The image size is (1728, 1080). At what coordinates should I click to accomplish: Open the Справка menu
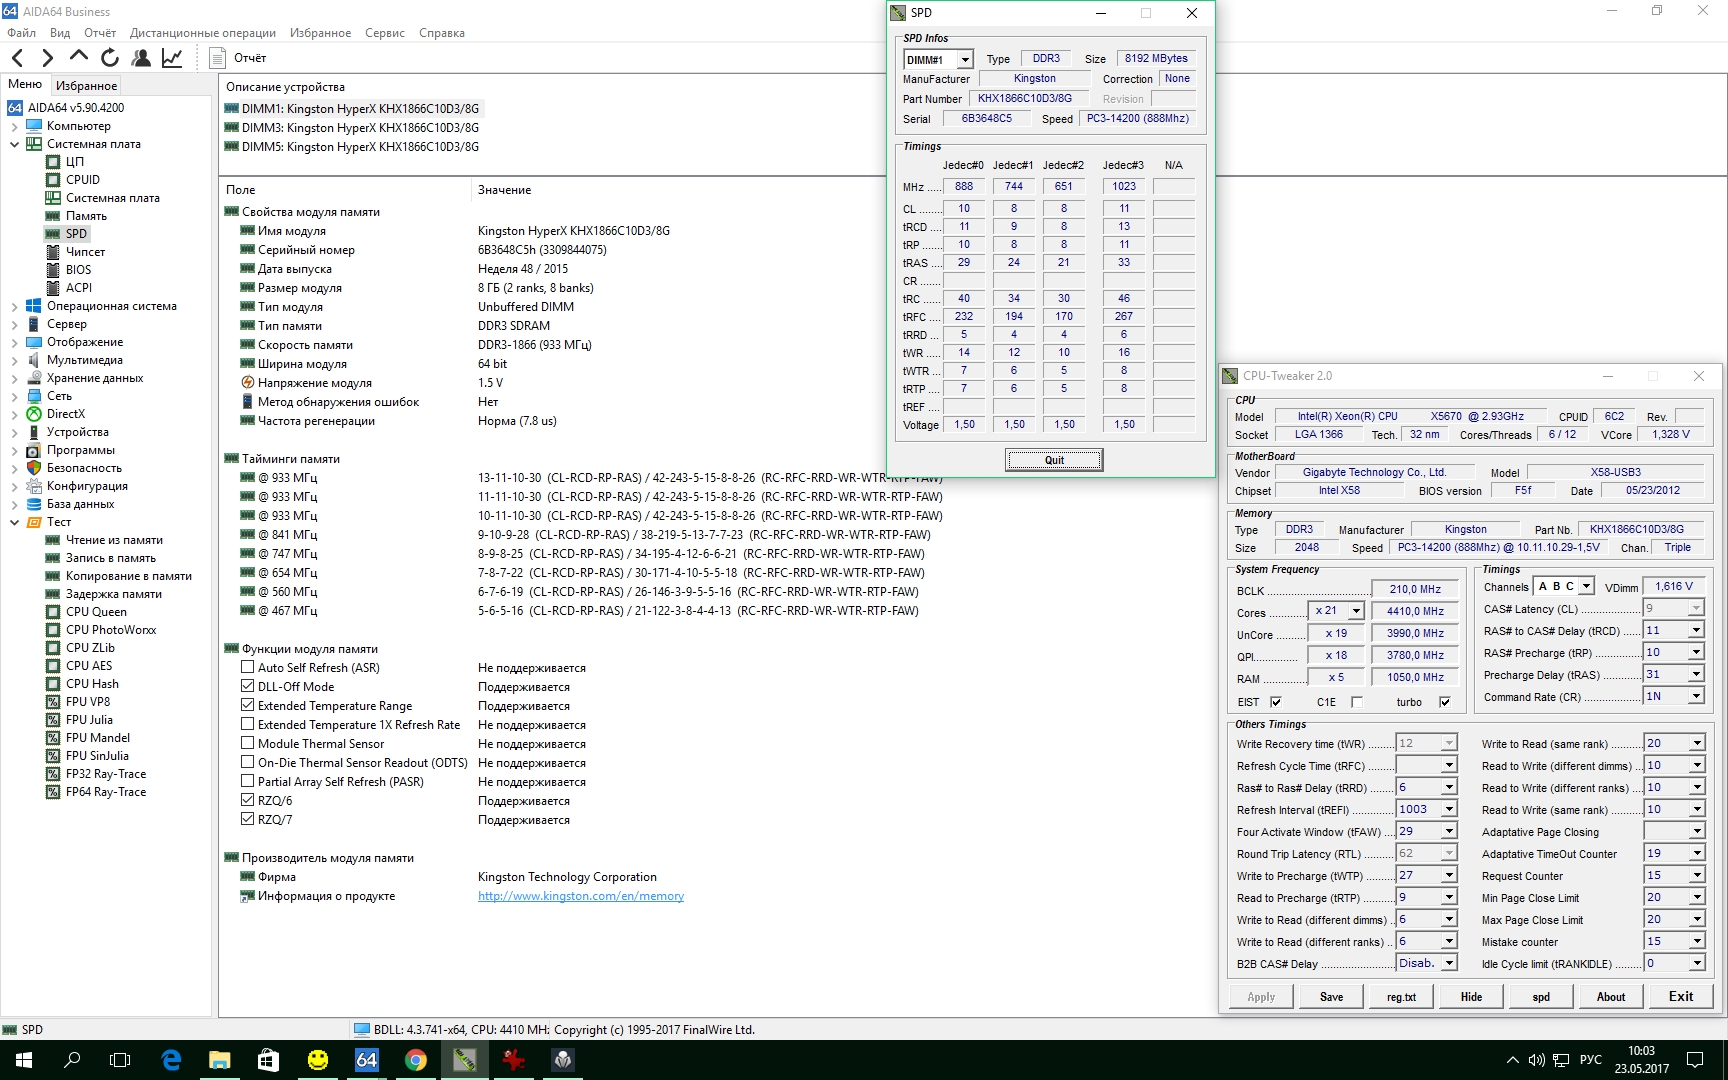point(442,33)
